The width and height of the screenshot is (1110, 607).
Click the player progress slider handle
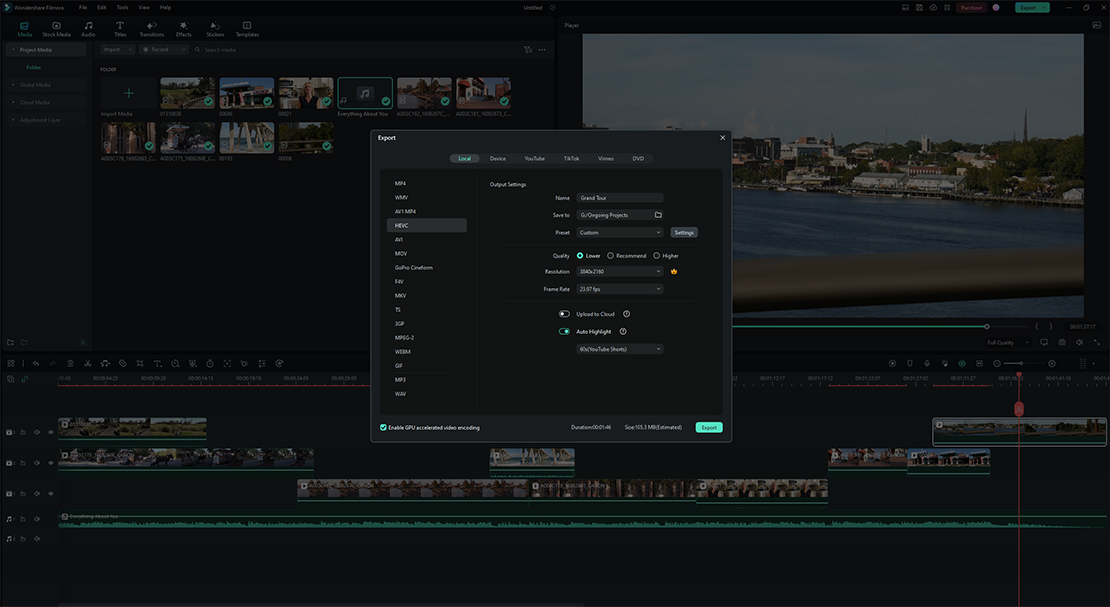pos(987,327)
